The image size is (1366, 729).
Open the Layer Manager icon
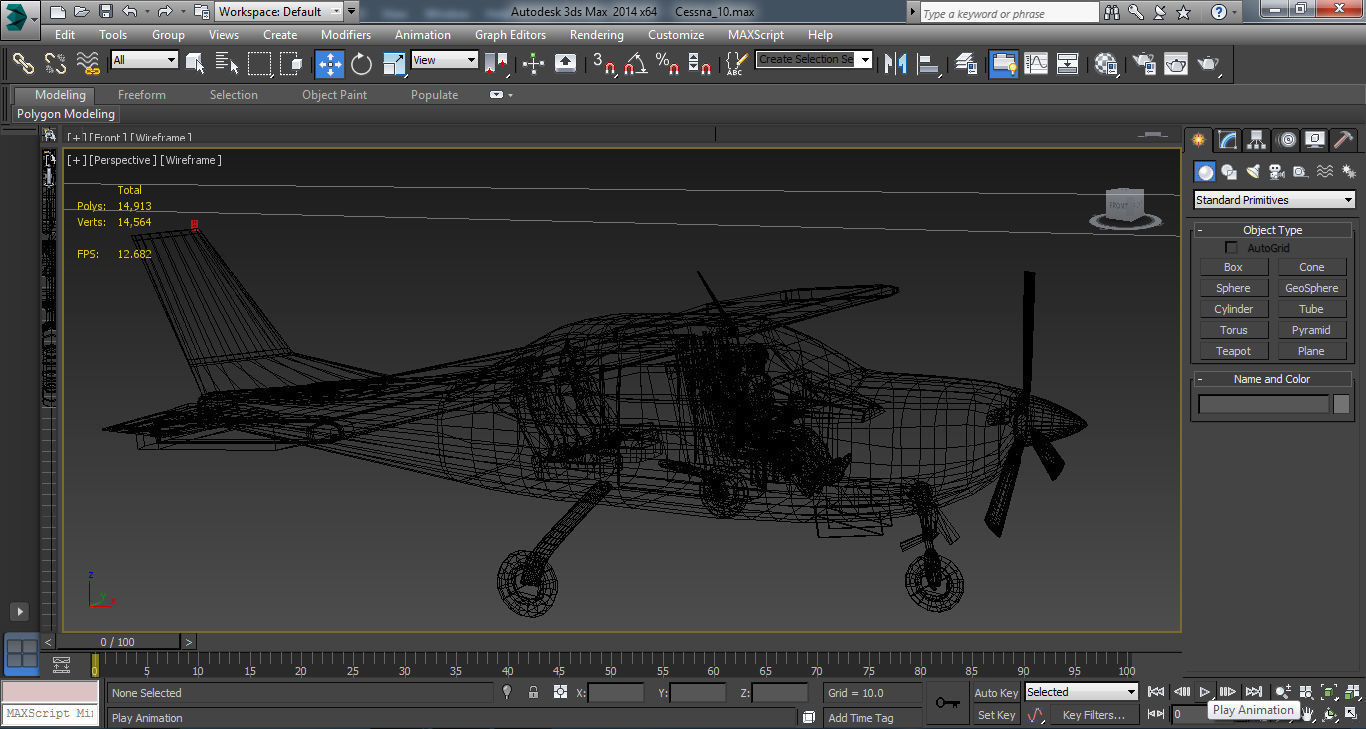coord(966,64)
